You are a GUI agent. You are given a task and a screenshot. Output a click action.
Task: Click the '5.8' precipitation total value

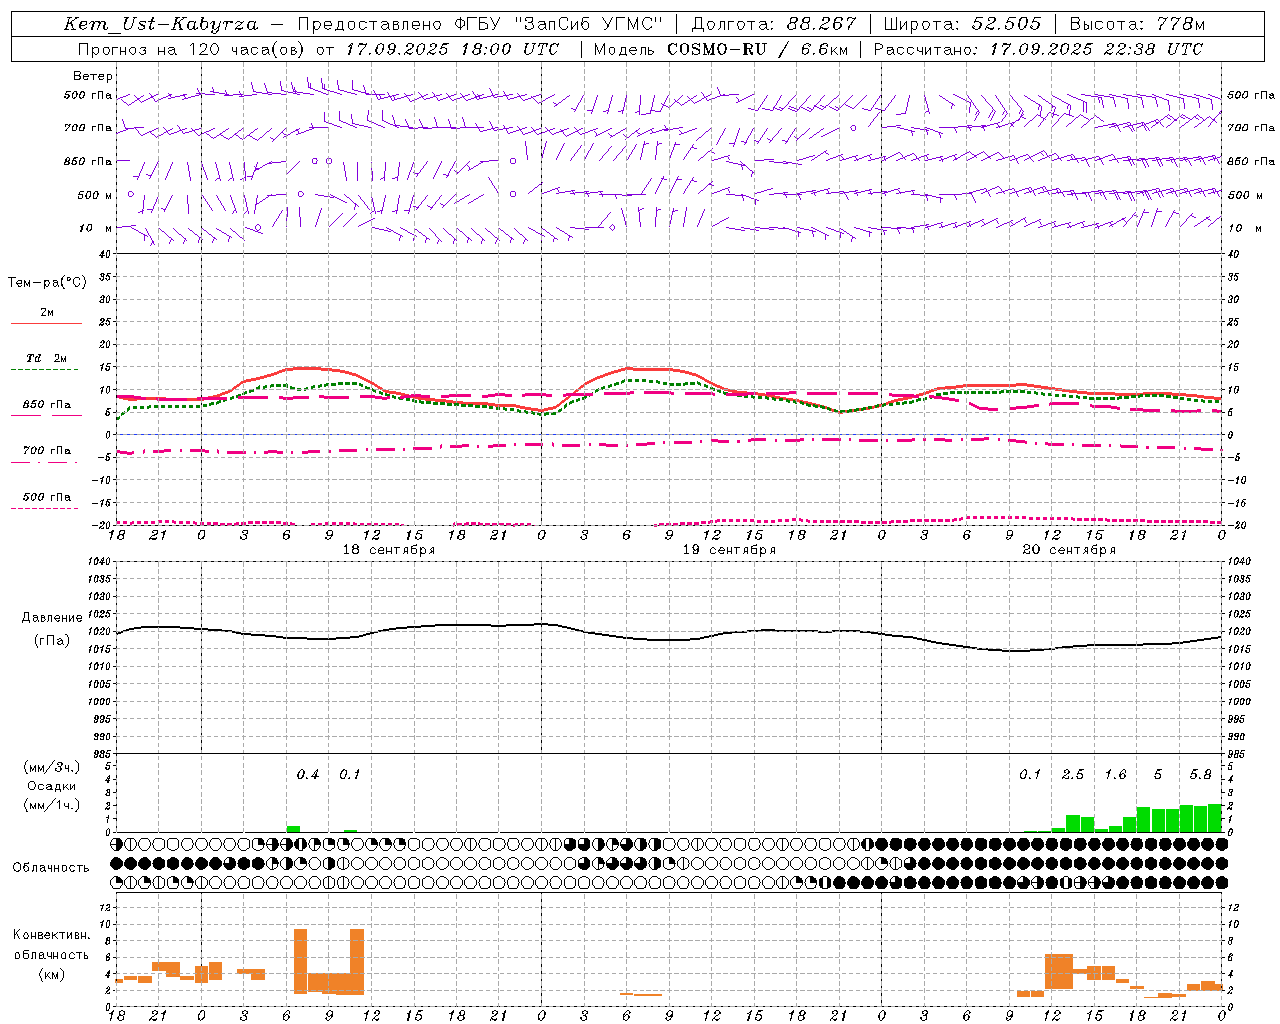pos(1200,775)
